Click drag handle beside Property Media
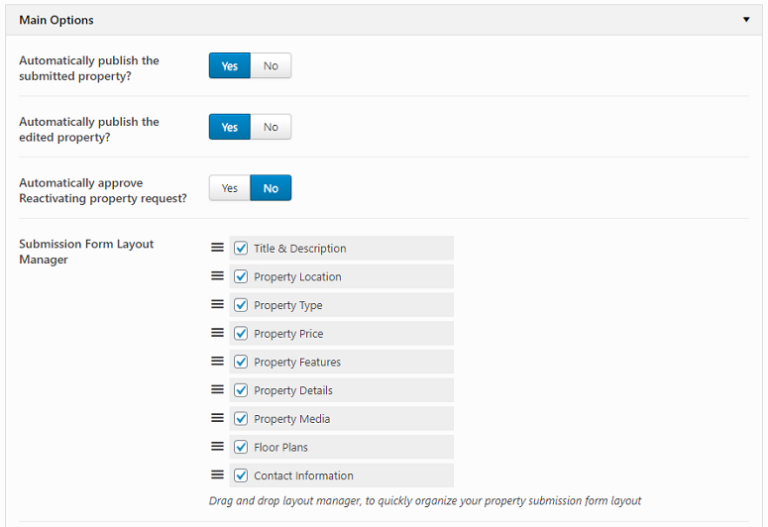This screenshot has width=768, height=527. coord(217,418)
